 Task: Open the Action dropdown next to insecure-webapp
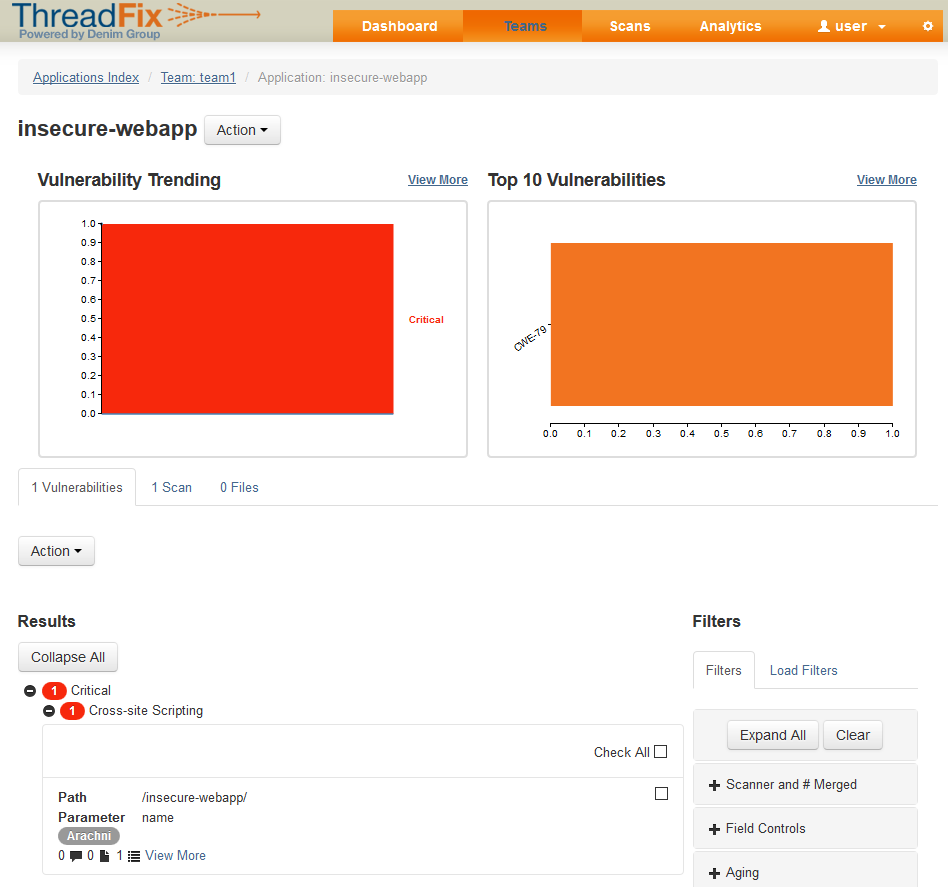pyautogui.click(x=242, y=130)
